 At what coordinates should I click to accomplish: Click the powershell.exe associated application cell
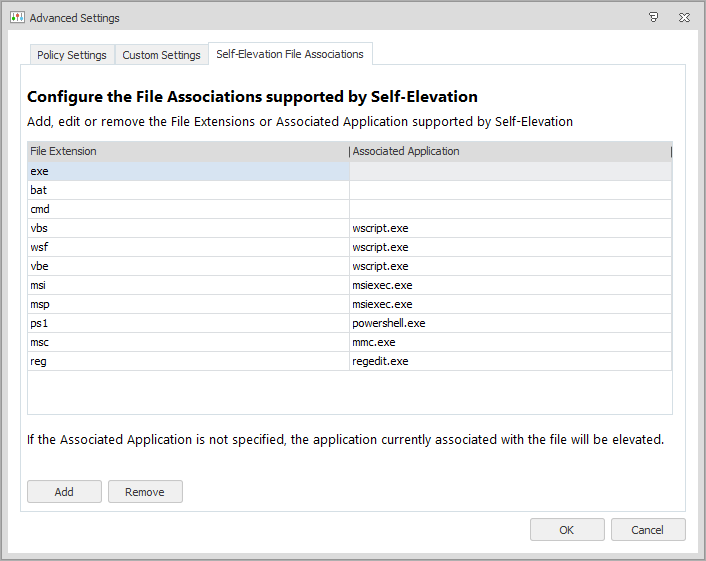coord(389,323)
